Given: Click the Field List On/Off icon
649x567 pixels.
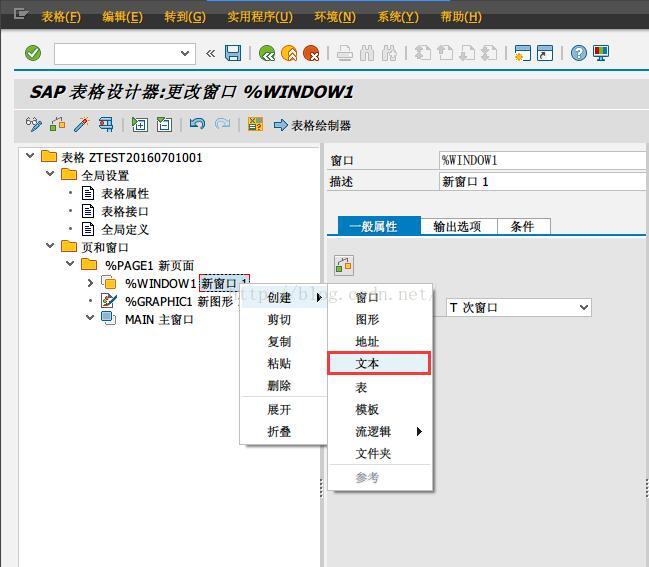Looking at the screenshot, I should pyautogui.click(x=255, y=124).
